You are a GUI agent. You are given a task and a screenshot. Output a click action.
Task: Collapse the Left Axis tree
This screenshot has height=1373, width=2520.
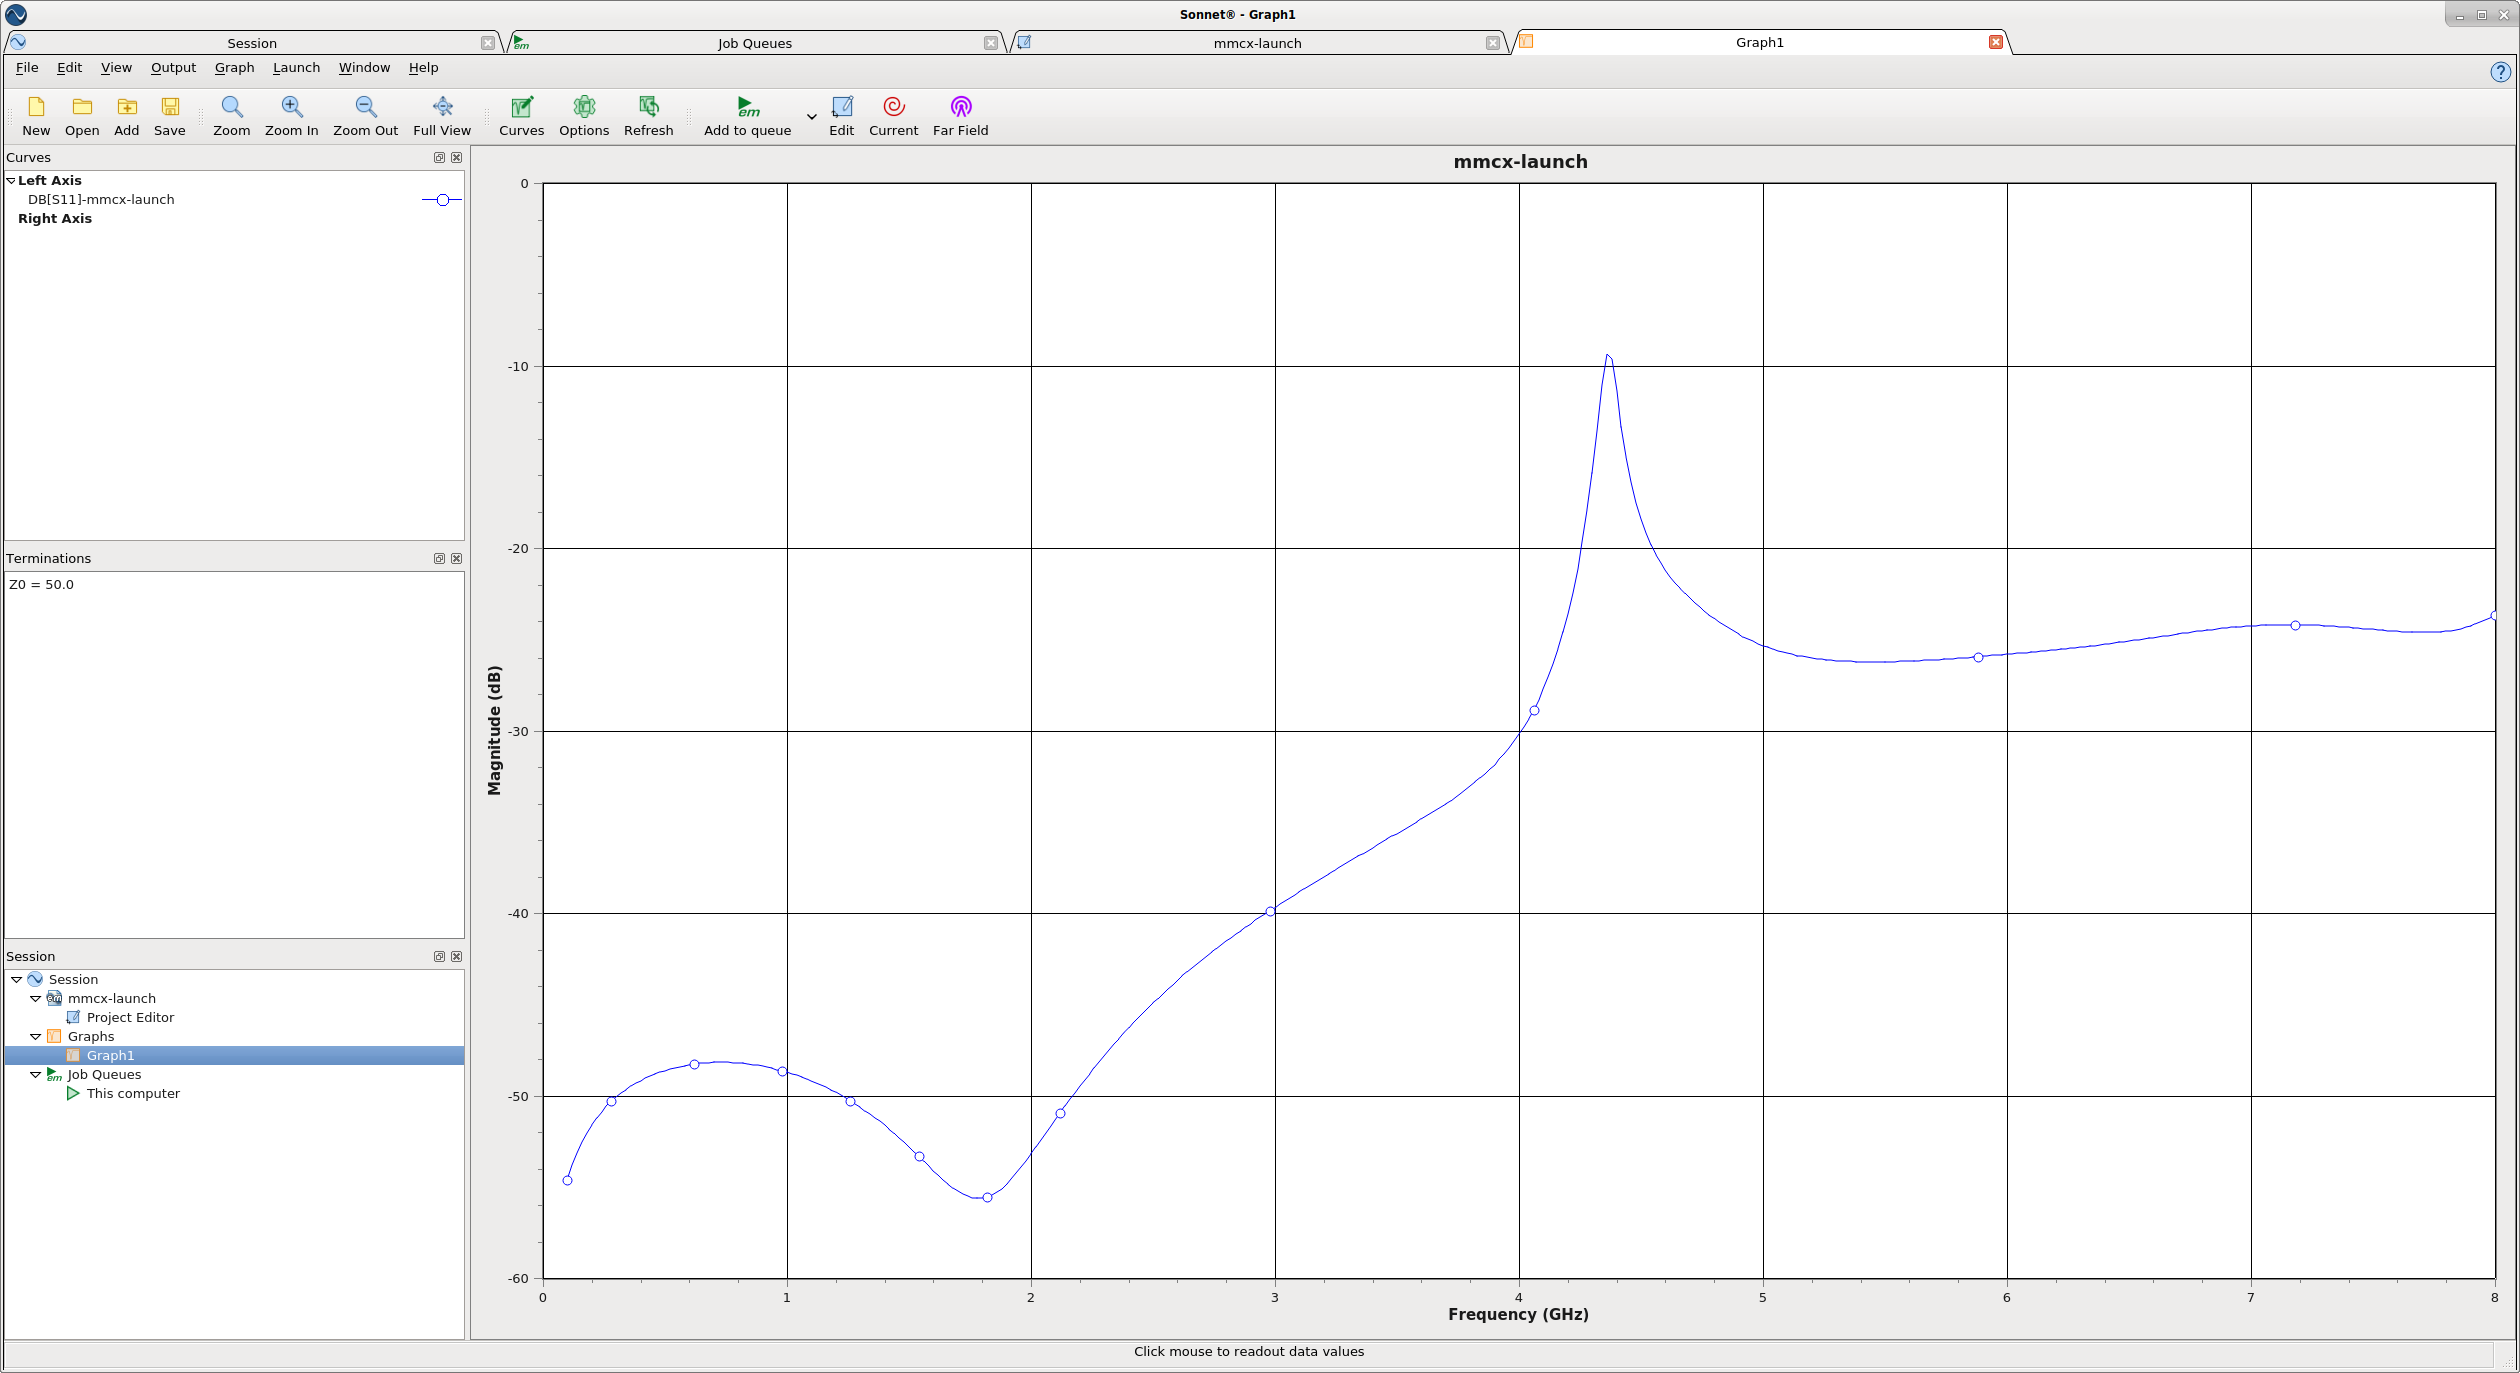click(11, 181)
